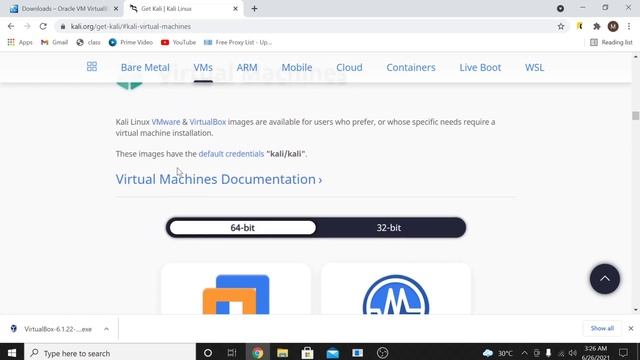
Task: Go to the Cloud section
Action: pos(349,67)
